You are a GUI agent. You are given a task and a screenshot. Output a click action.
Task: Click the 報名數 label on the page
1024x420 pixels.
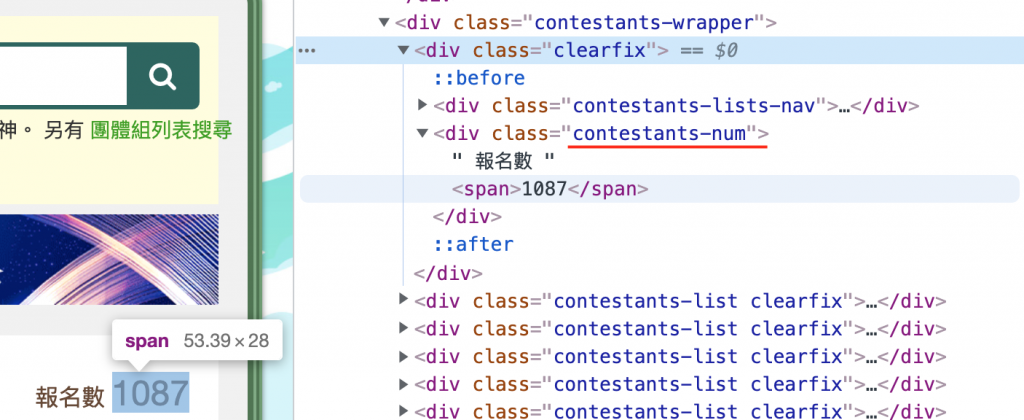(70, 396)
